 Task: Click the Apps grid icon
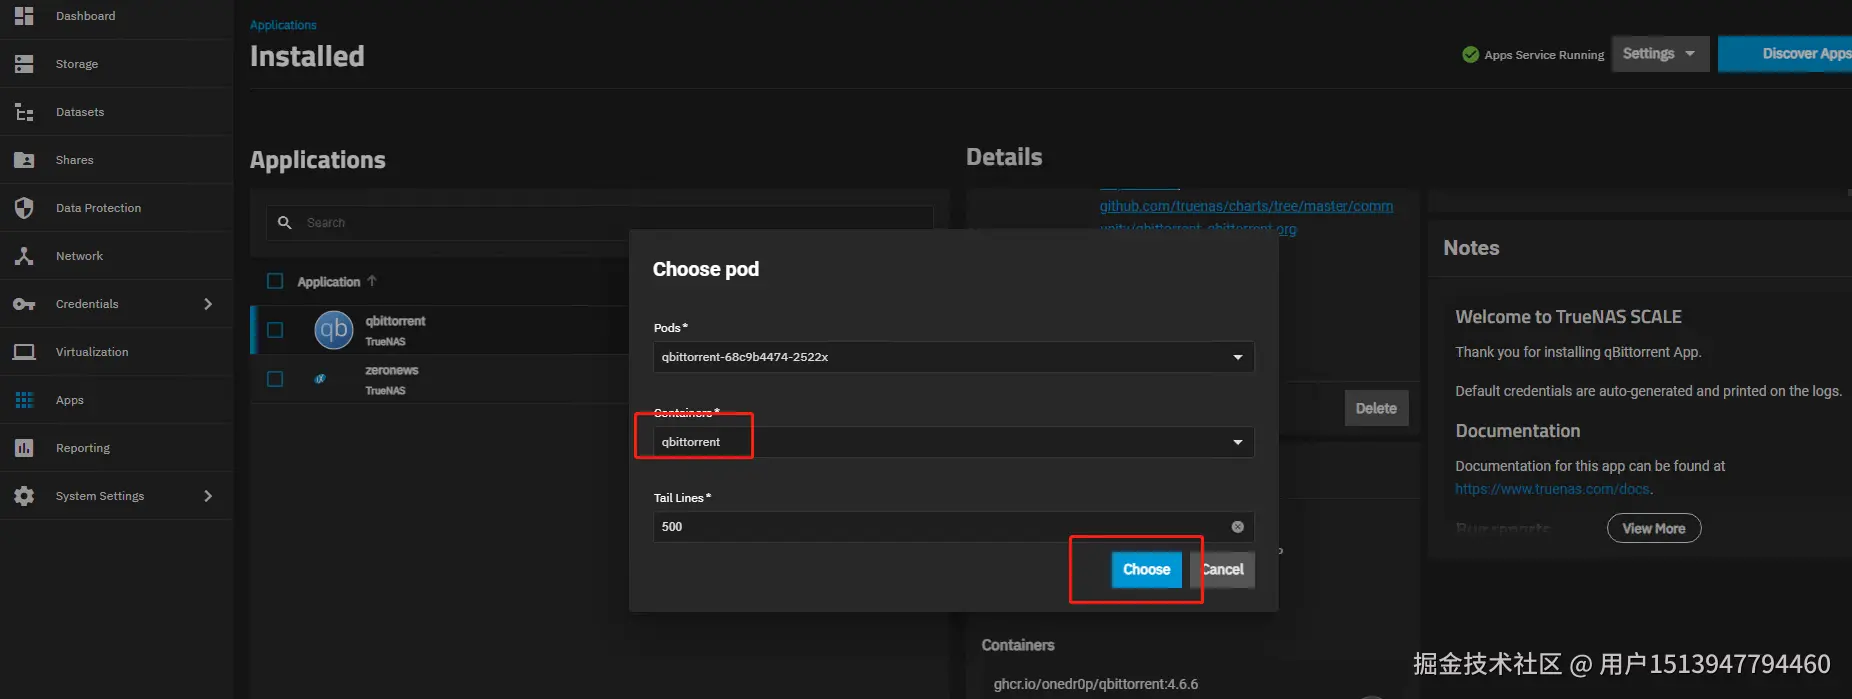(x=24, y=400)
